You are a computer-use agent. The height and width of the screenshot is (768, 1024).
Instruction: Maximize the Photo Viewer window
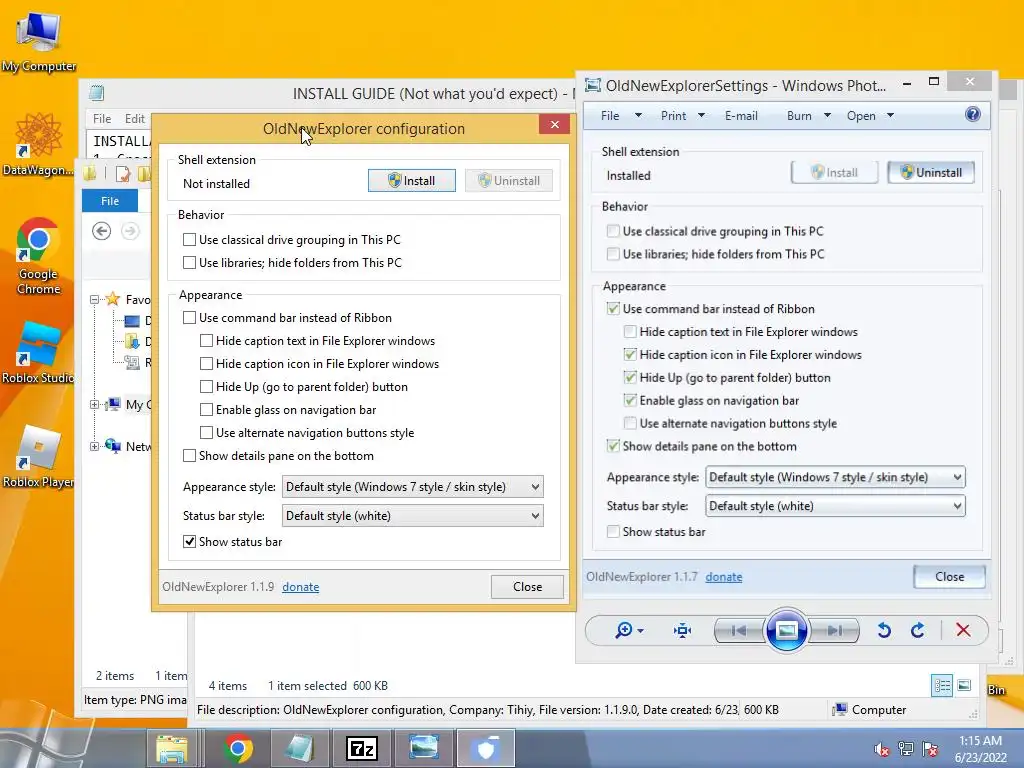click(934, 82)
